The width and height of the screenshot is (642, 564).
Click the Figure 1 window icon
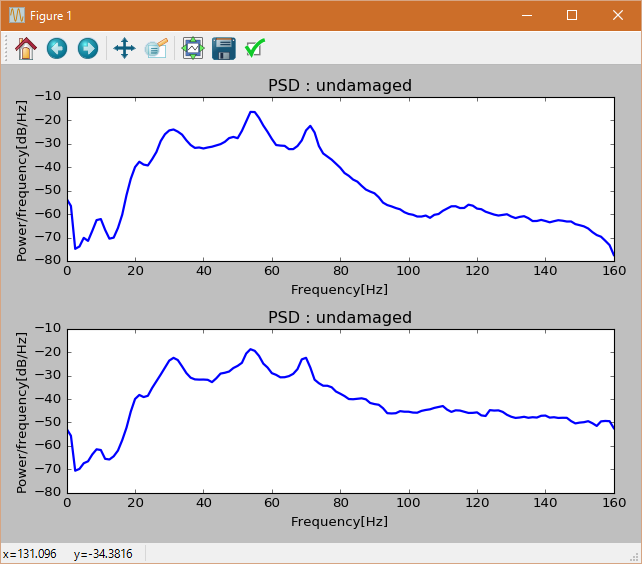click(x=17, y=16)
